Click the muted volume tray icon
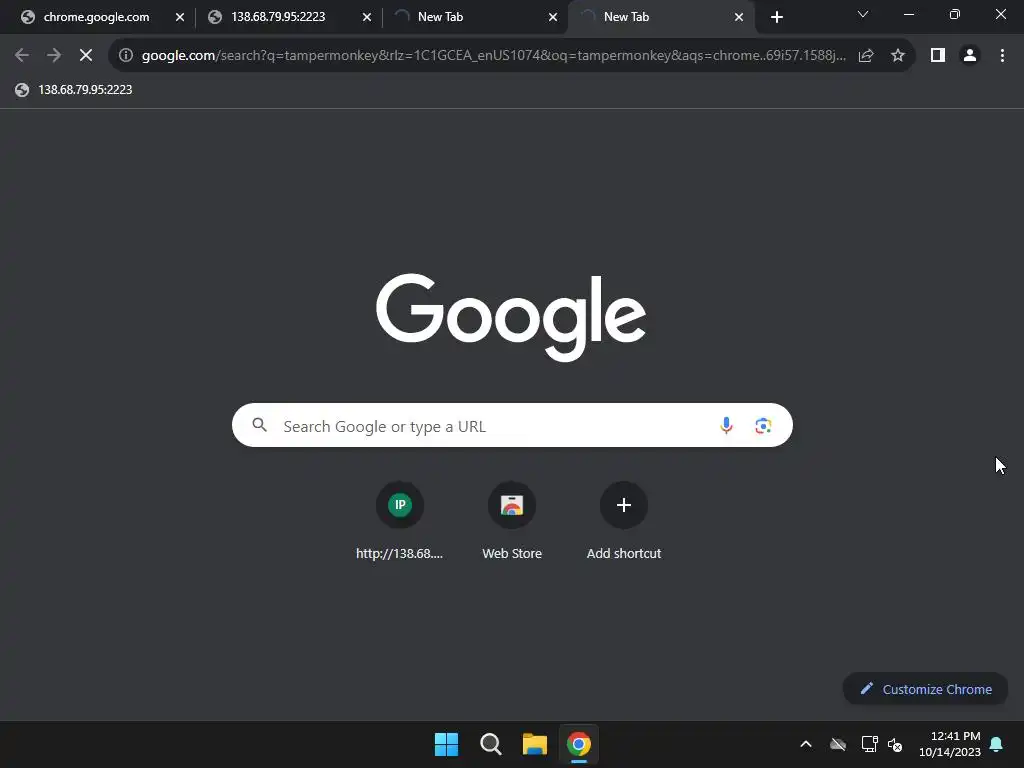The image size is (1024, 768). pos(895,744)
